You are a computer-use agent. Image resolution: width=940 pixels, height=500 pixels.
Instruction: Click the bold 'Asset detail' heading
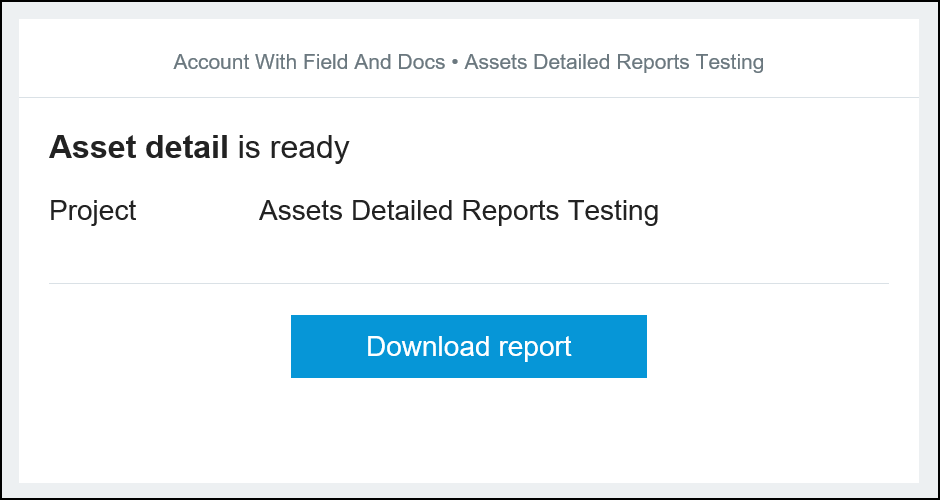point(138,148)
